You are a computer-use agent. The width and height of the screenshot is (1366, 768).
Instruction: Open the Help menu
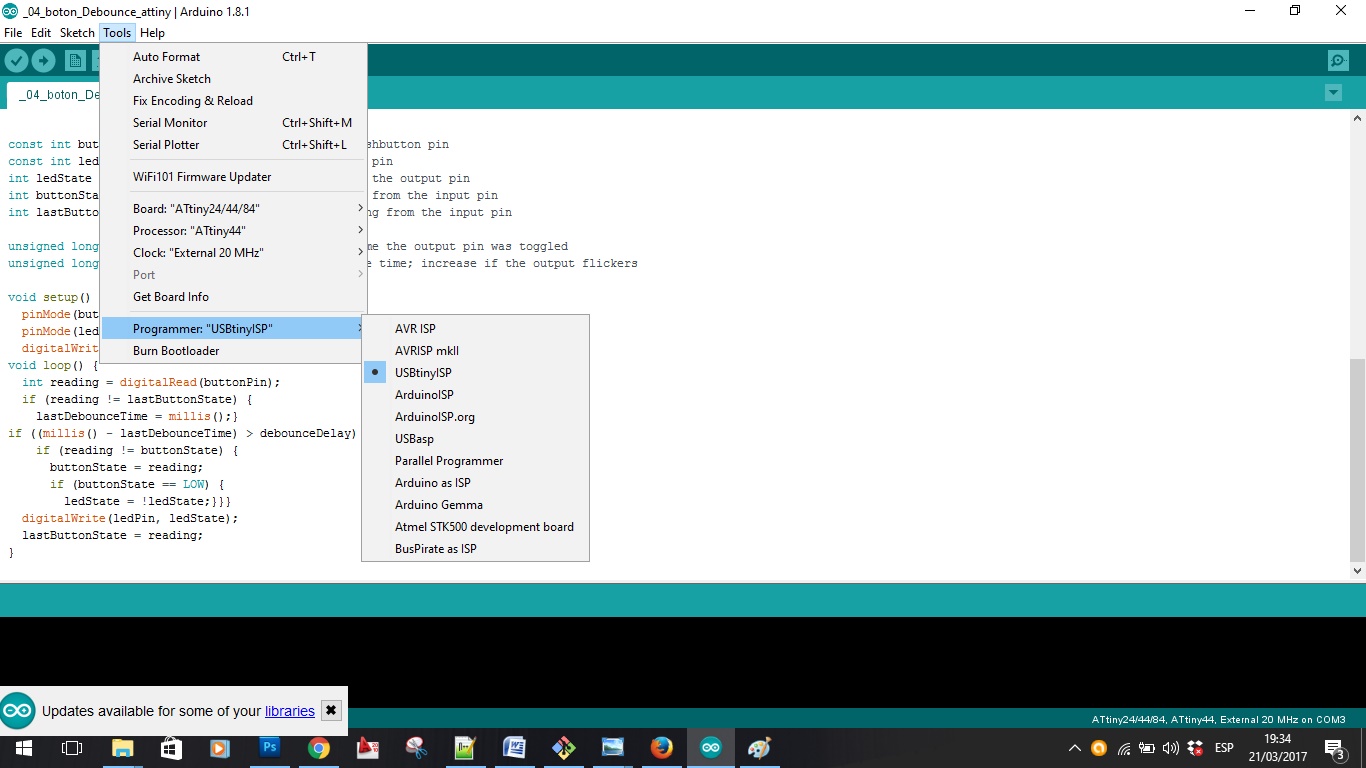click(x=152, y=33)
